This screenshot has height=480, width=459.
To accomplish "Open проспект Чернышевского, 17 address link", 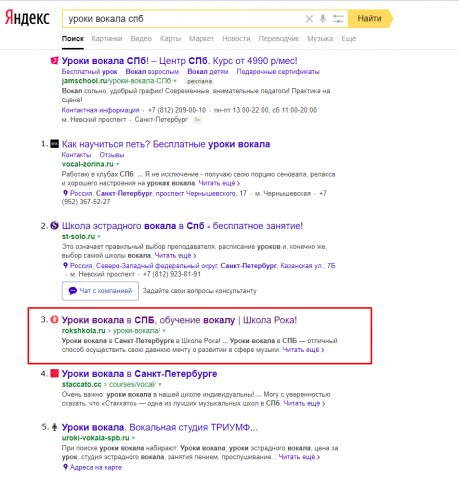I will (158, 193).
